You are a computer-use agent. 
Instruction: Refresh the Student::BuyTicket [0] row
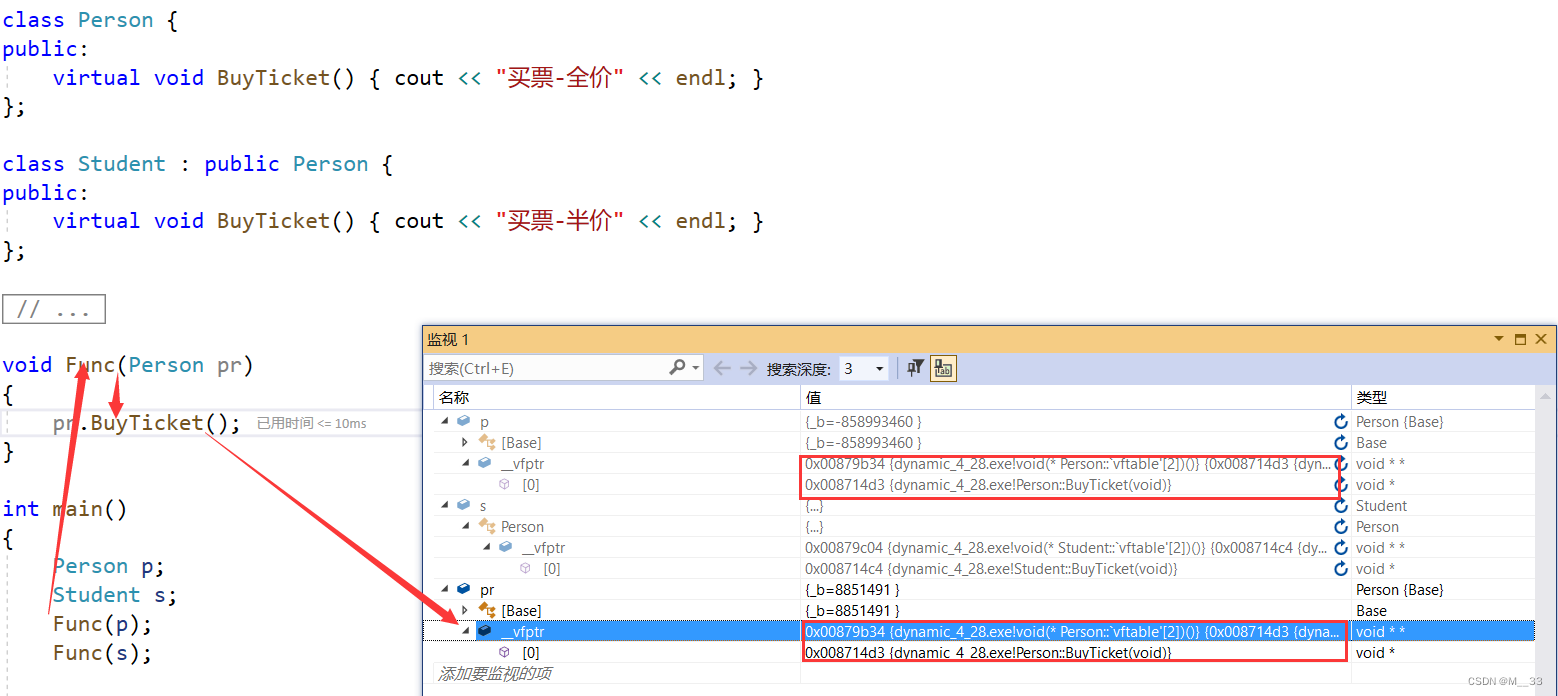pyautogui.click(x=1341, y=569)
